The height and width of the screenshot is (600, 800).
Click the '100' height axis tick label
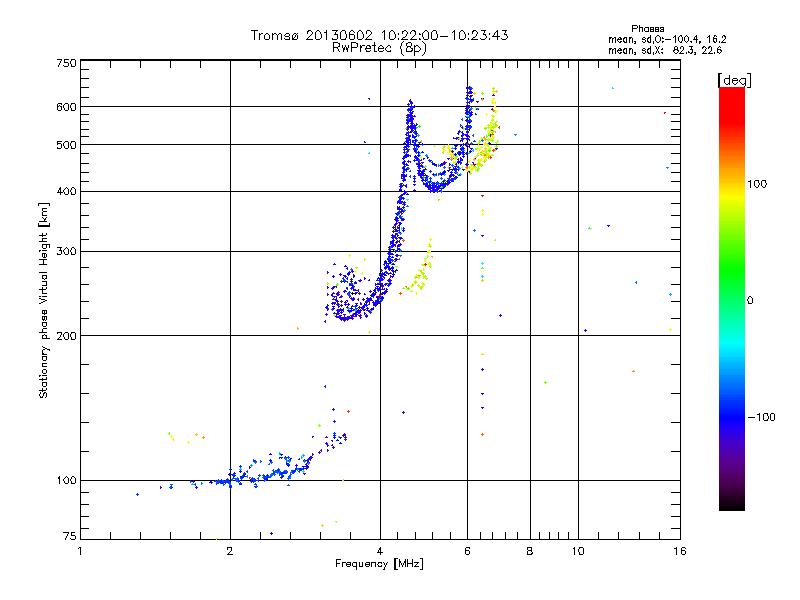(x=66, y=481)
